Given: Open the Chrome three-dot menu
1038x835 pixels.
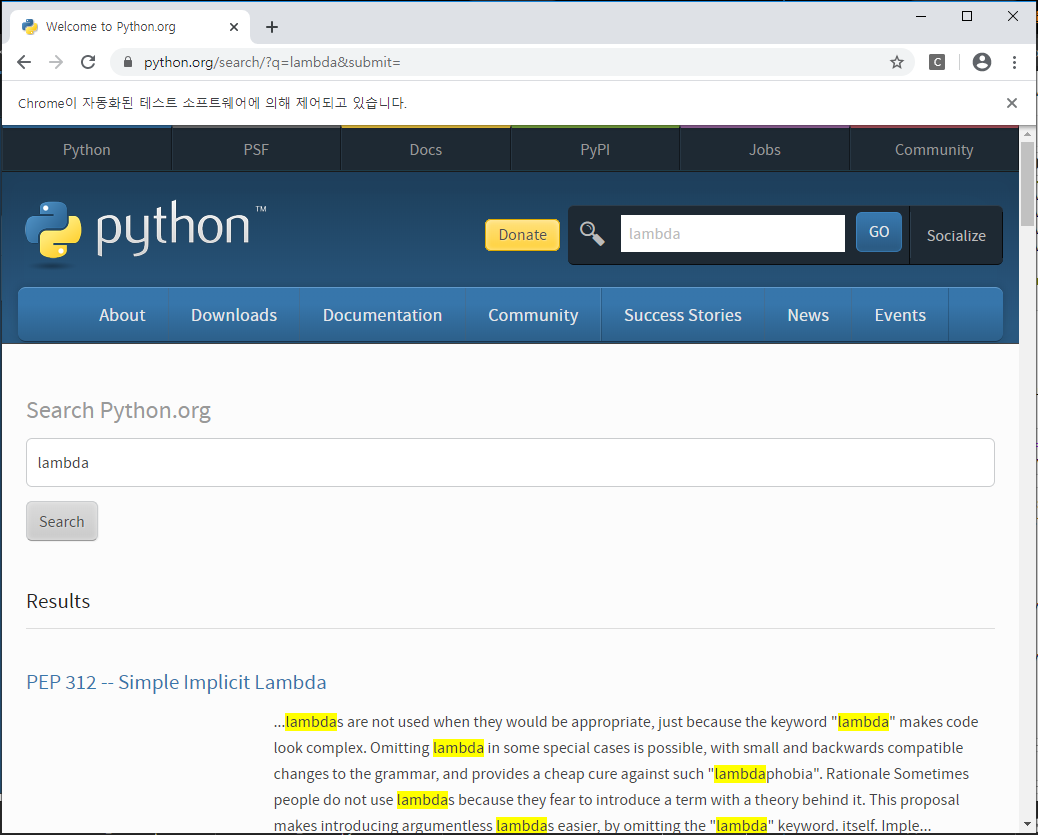Looking at the screenshot, I should click(1014, 62).
